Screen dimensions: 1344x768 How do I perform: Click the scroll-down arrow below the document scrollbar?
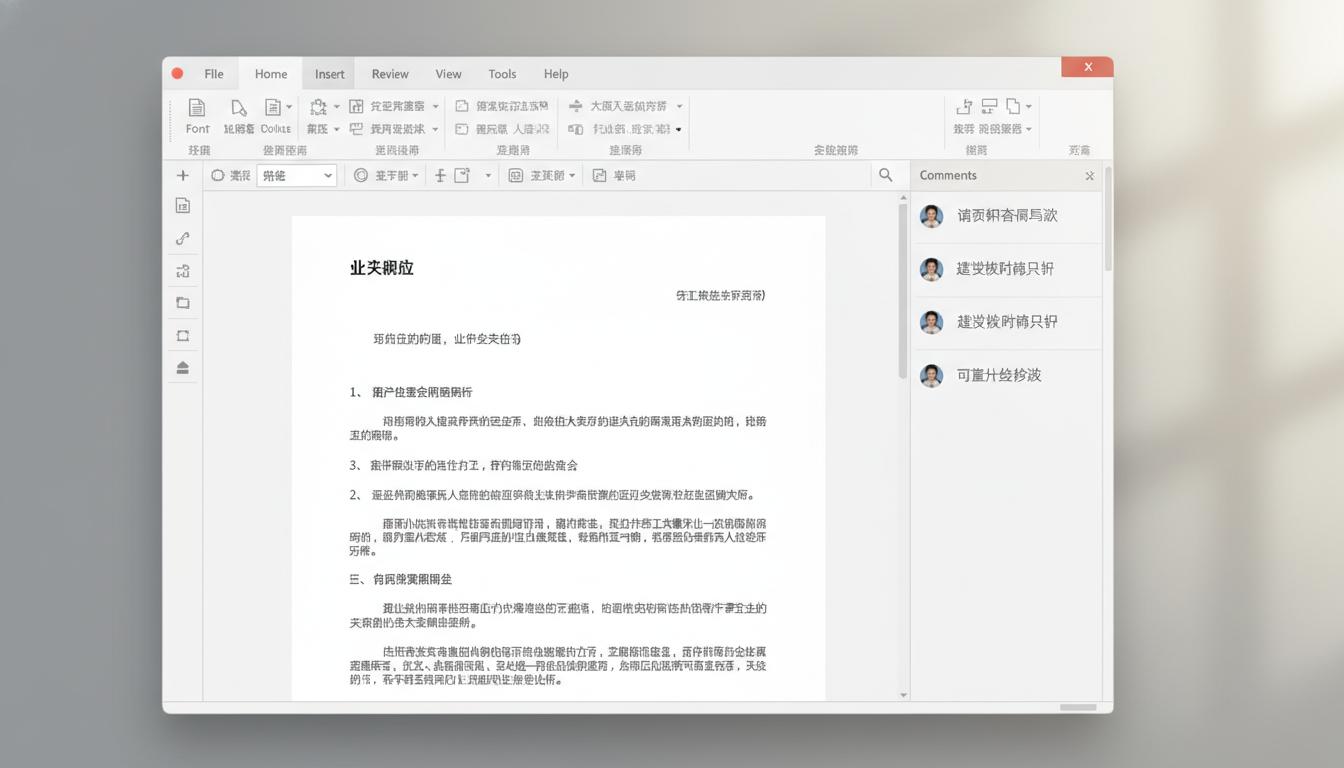903,695
